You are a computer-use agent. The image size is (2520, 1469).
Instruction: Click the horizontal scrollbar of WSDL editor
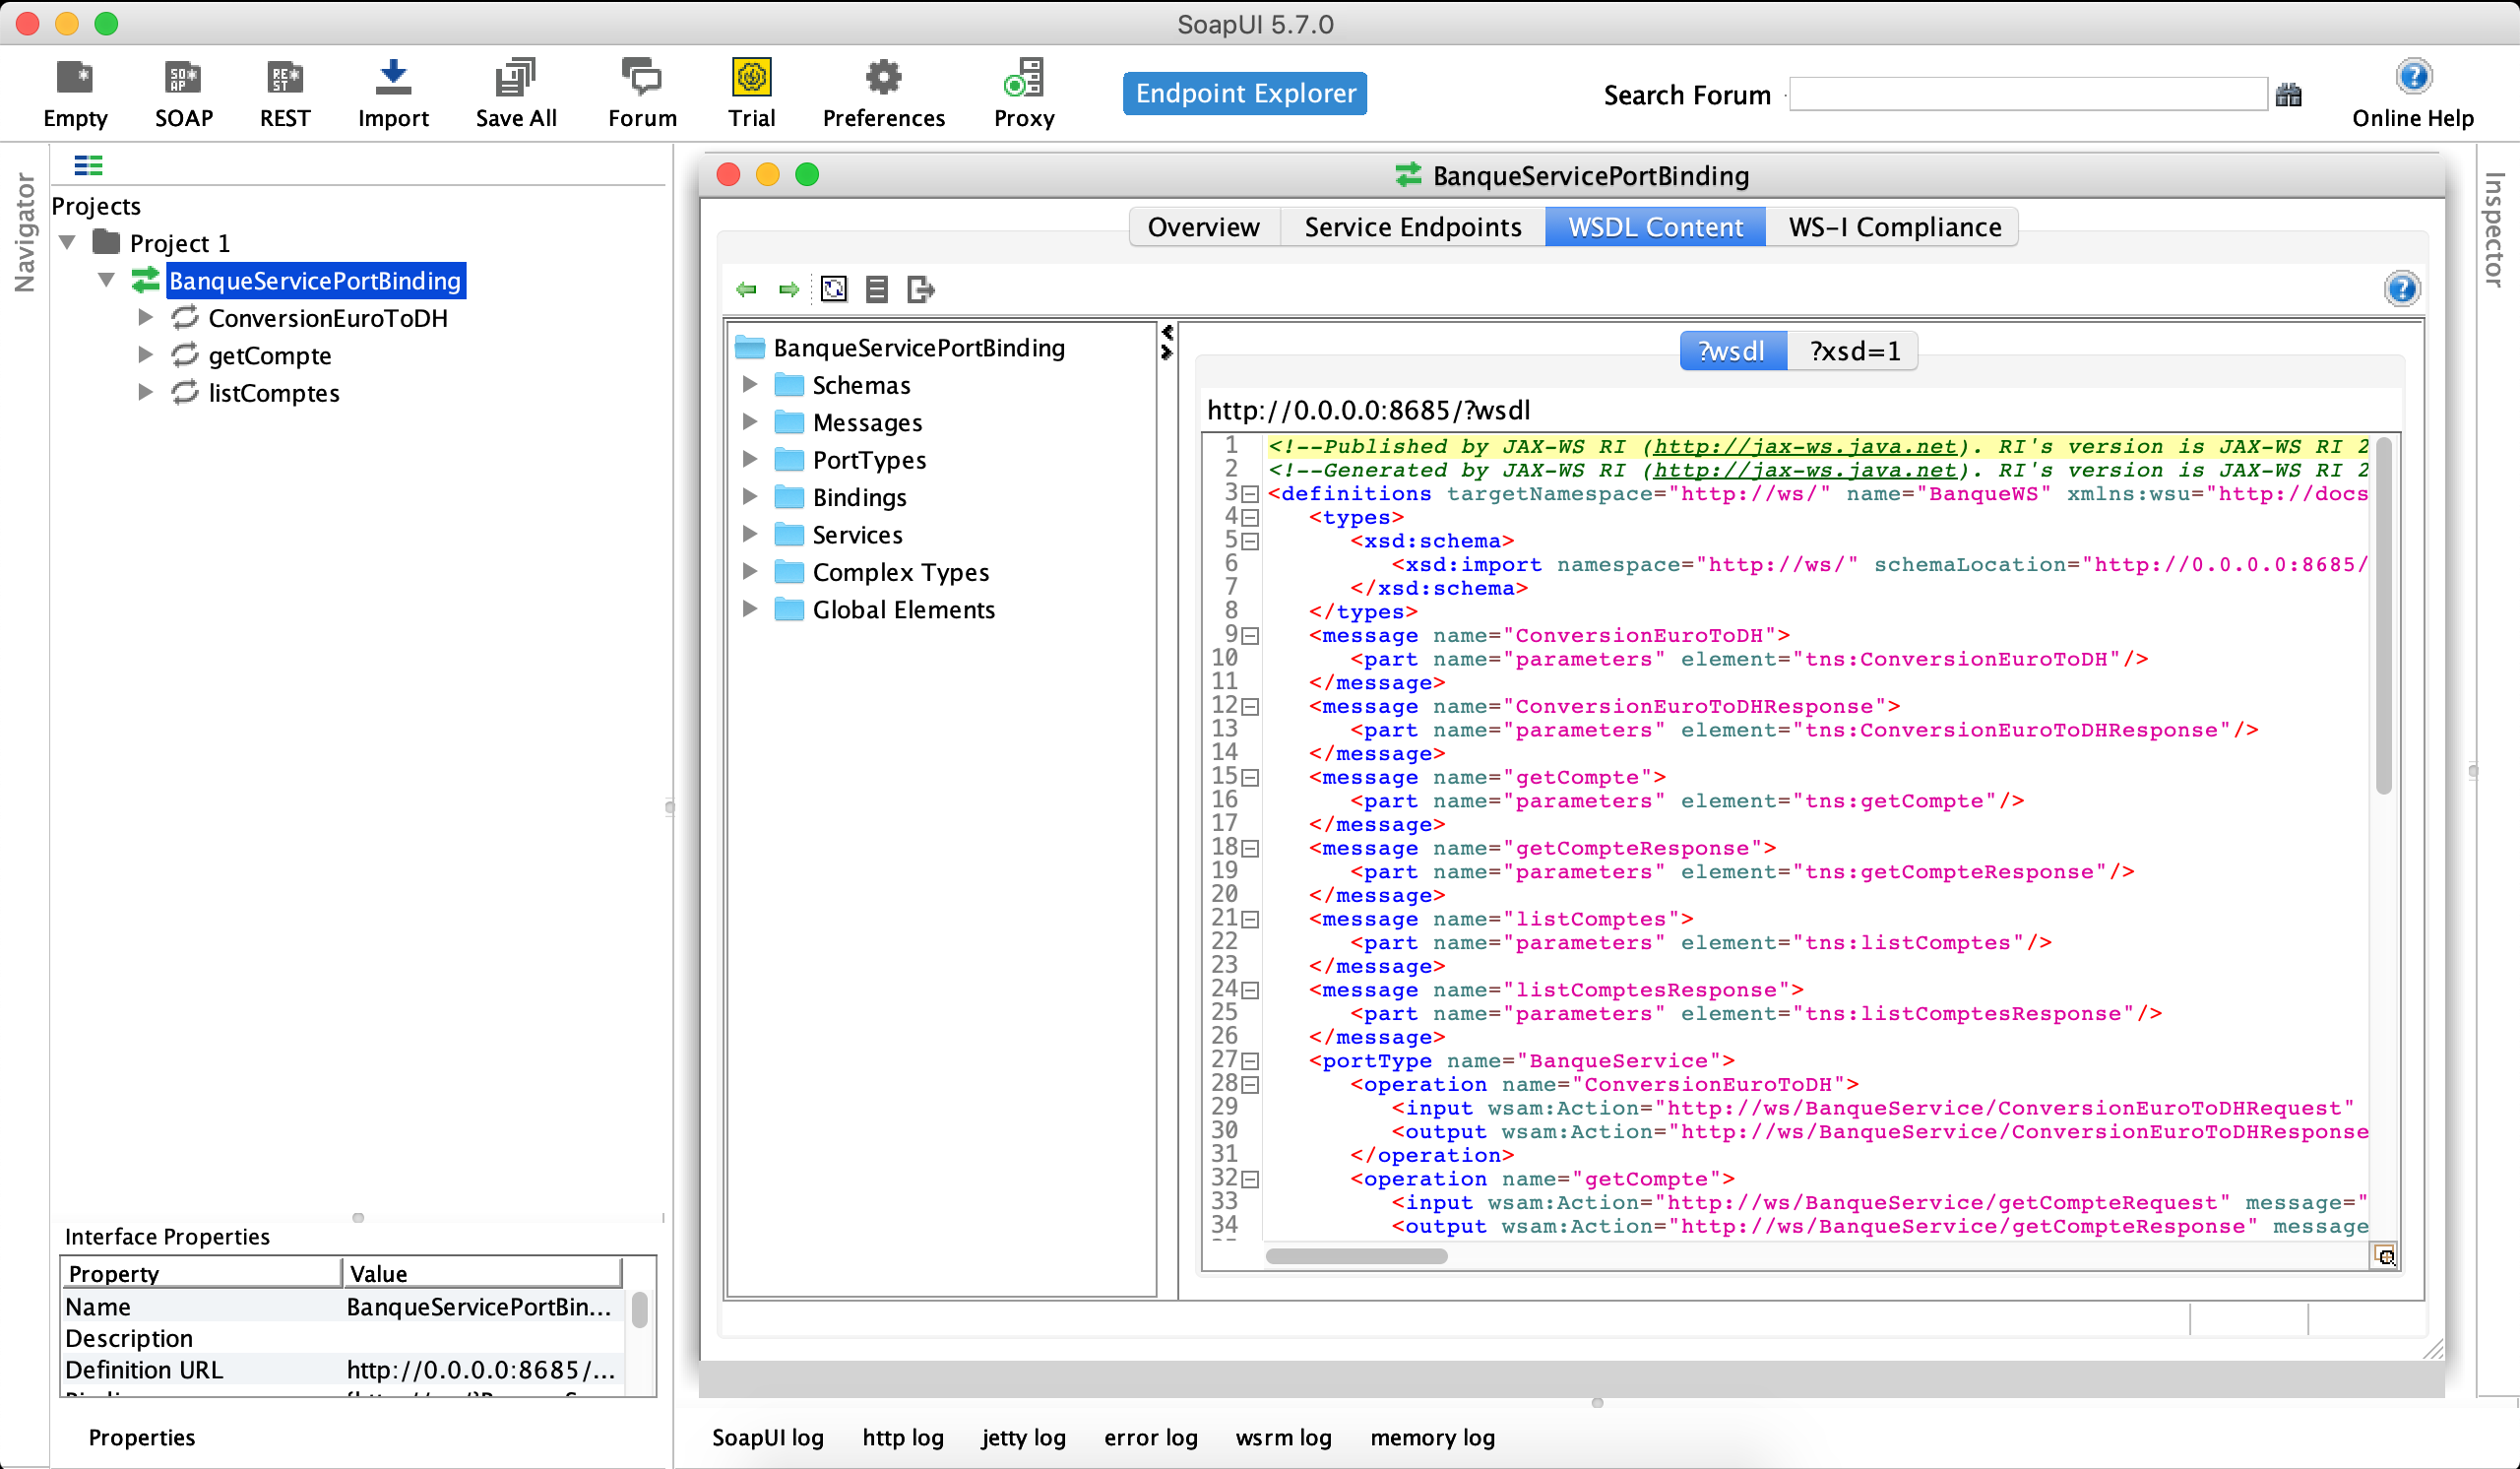coord(1356,1256)
